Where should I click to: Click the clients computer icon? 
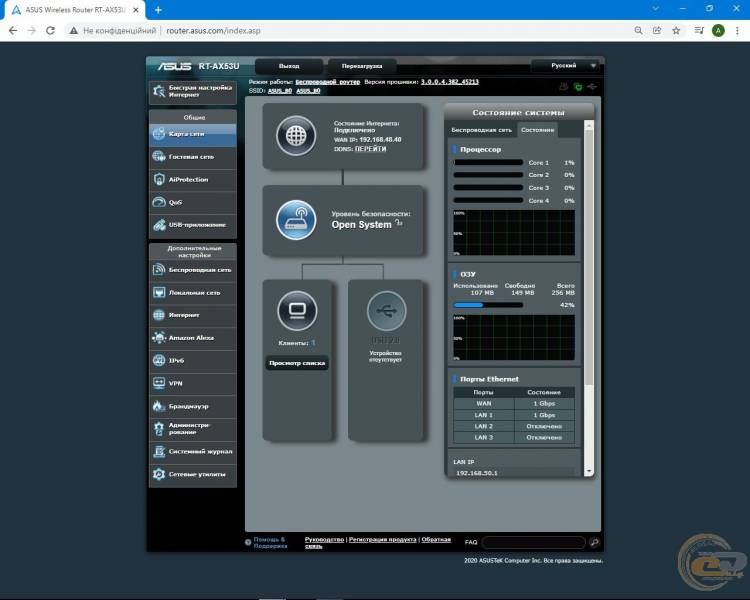[x=297, y=311]
